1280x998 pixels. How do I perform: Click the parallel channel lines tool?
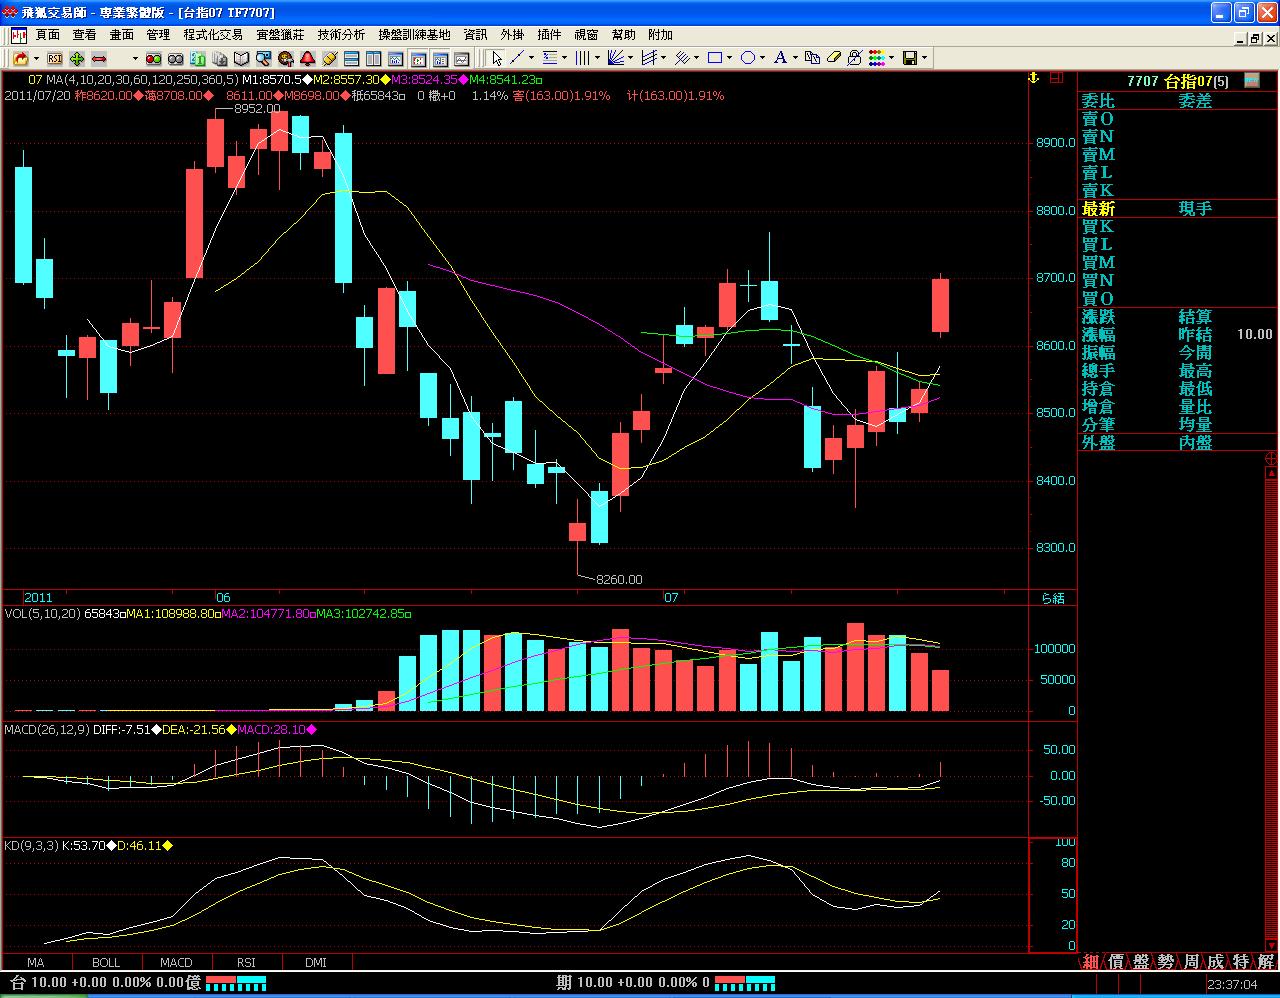coord(649,58)
